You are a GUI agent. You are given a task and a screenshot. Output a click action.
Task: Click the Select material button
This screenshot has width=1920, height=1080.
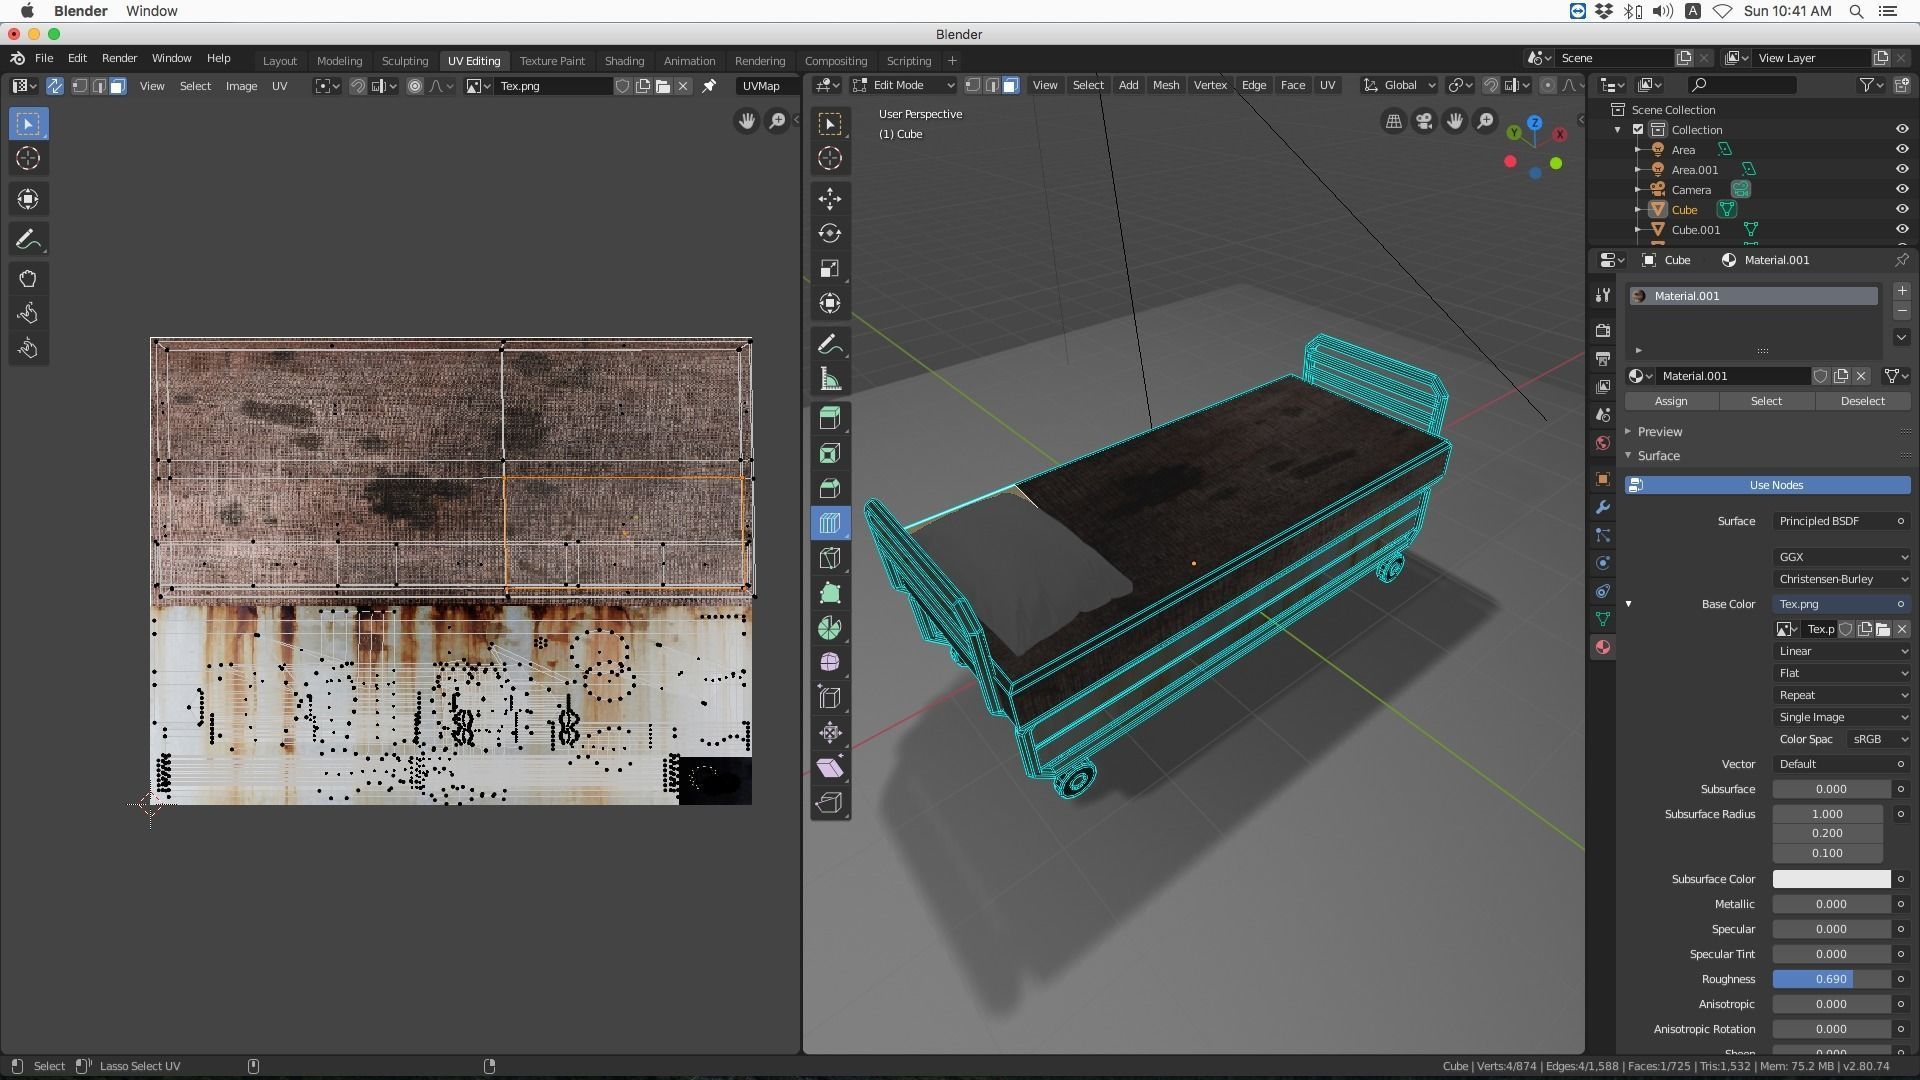point(1766,401)
